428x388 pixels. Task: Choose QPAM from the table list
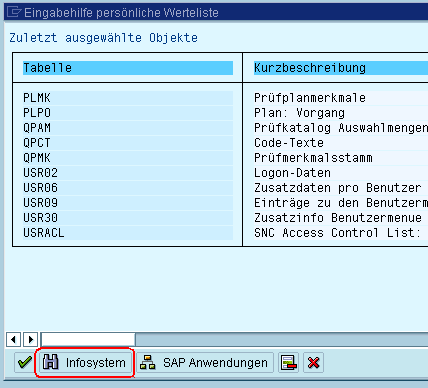[128, 128]
